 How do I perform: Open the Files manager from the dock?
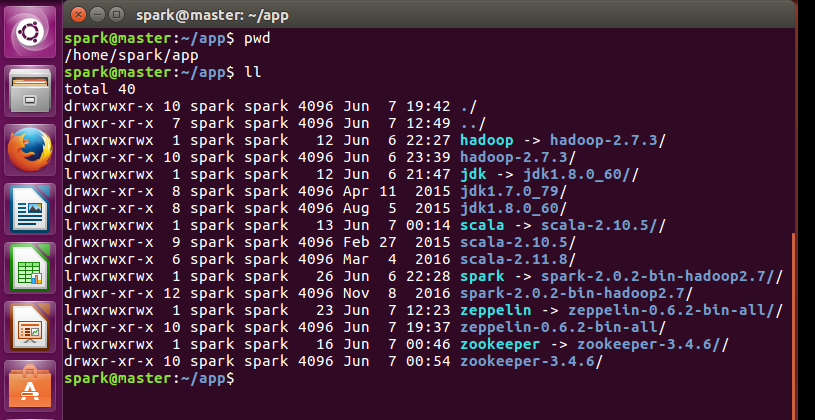30,91
